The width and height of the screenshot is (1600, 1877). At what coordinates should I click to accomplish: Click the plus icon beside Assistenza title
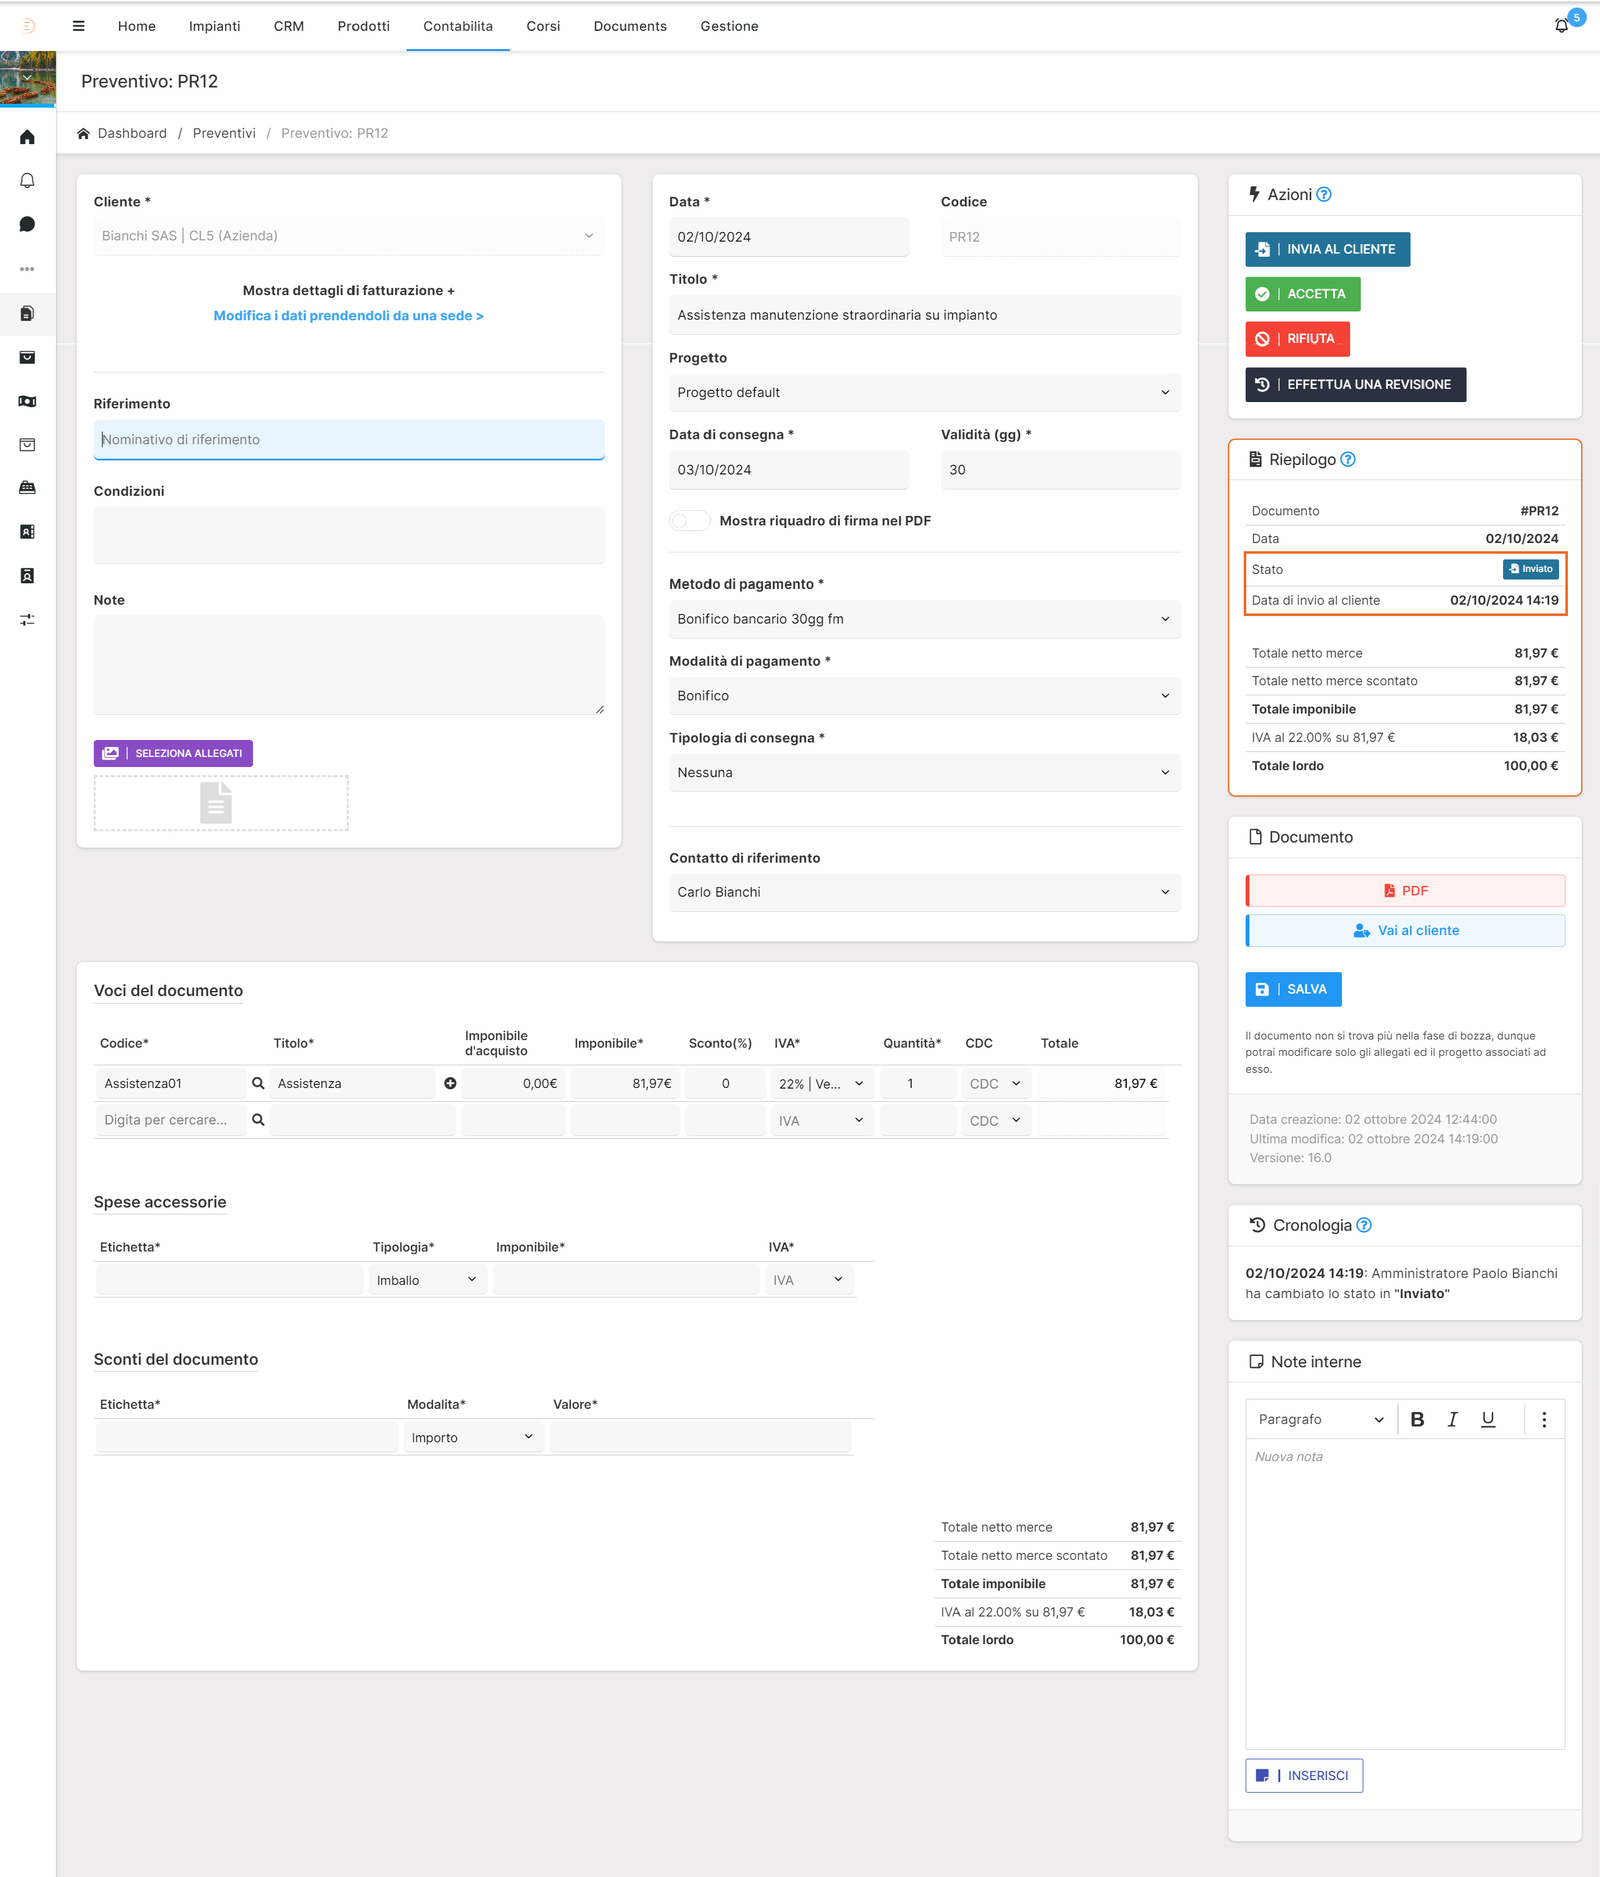click(450, 1083)
